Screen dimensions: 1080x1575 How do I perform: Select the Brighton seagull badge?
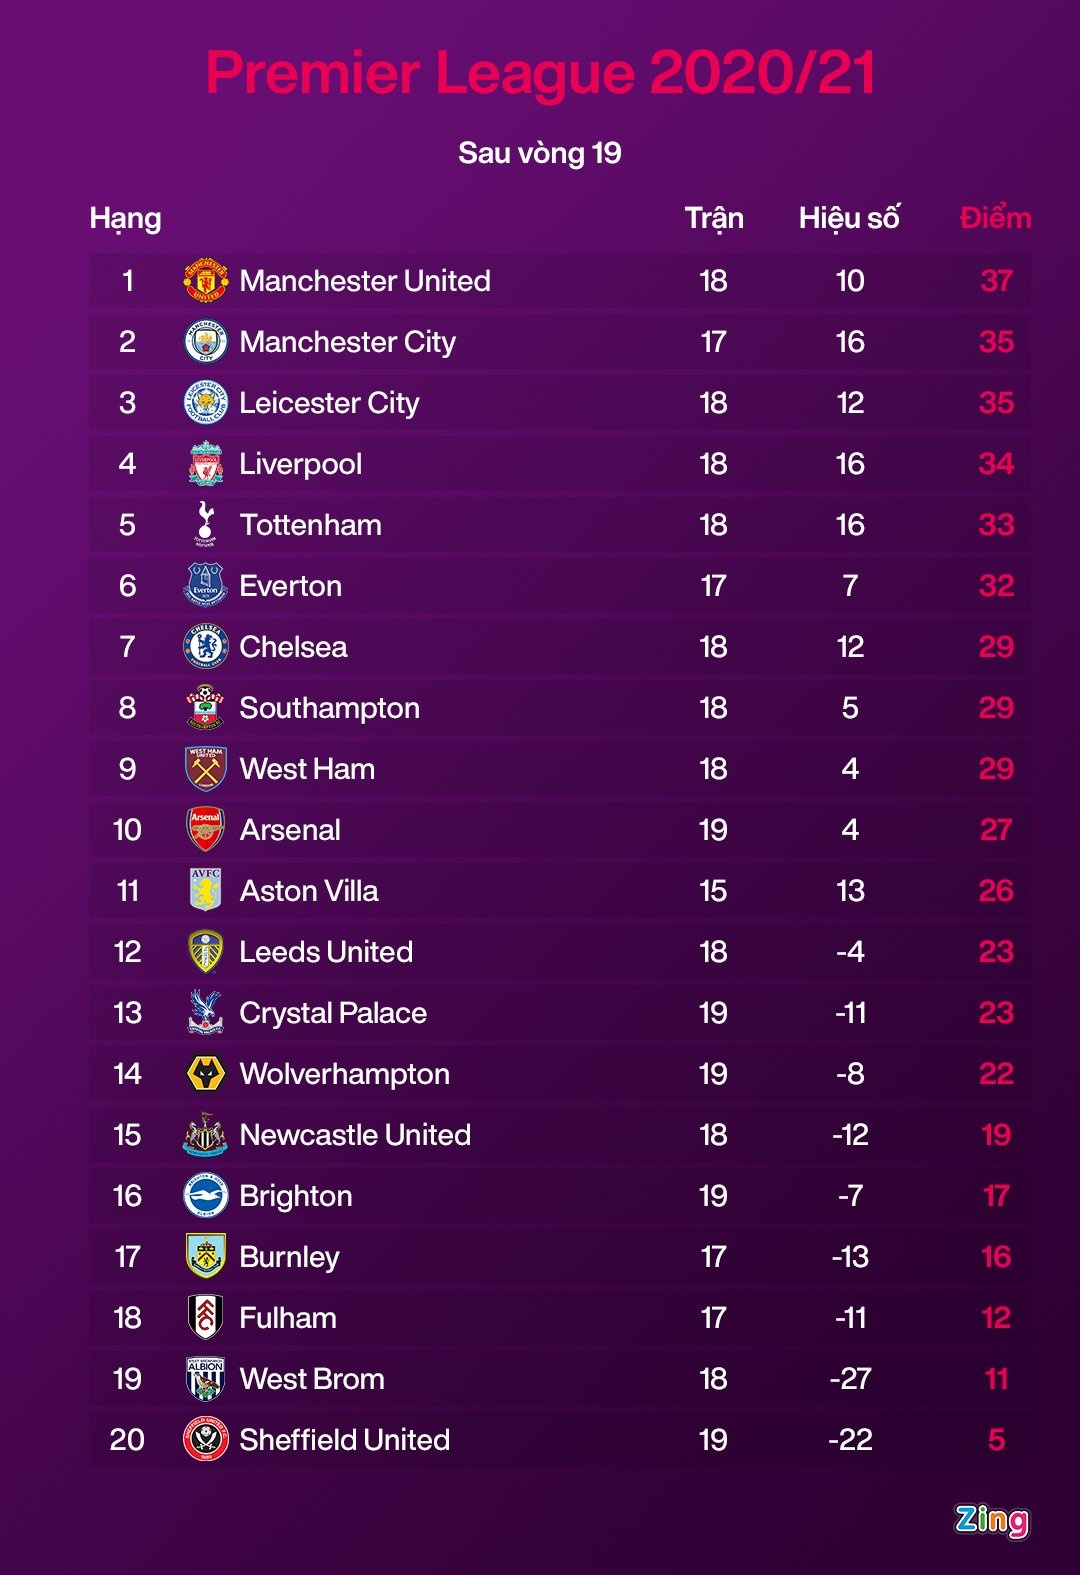point(205,1196)
